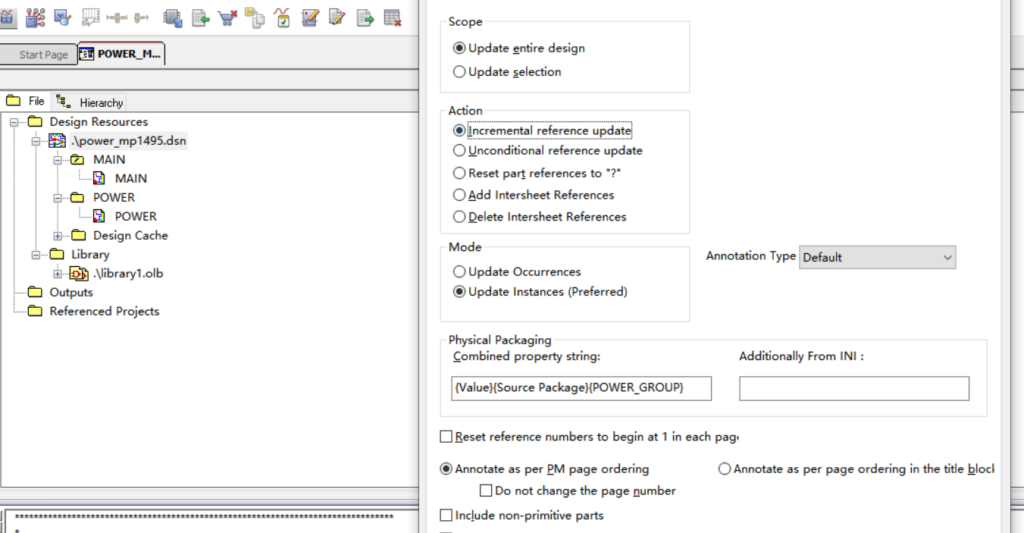1024x533 pixels.
Task: Expand the Design Cache folder
Action: tap(58, 236)
